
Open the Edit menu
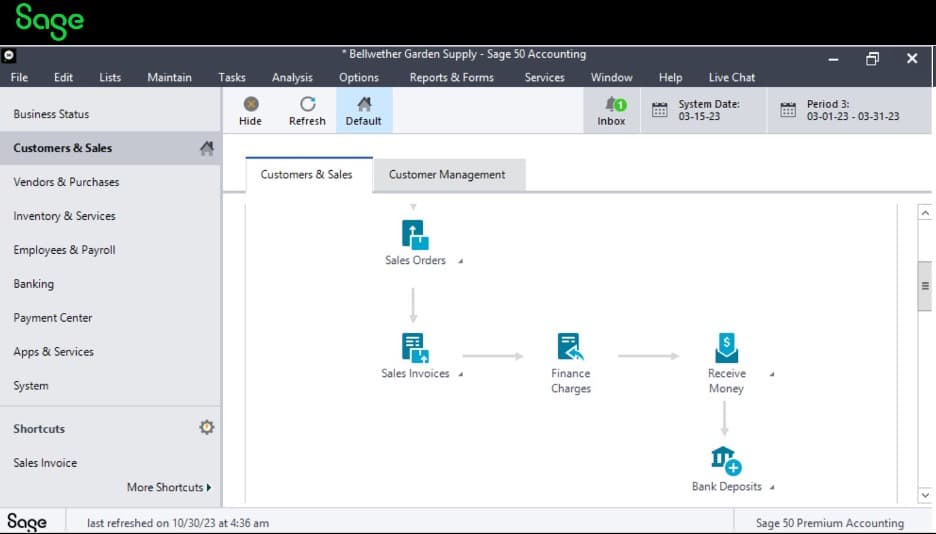tap(63, 78)
